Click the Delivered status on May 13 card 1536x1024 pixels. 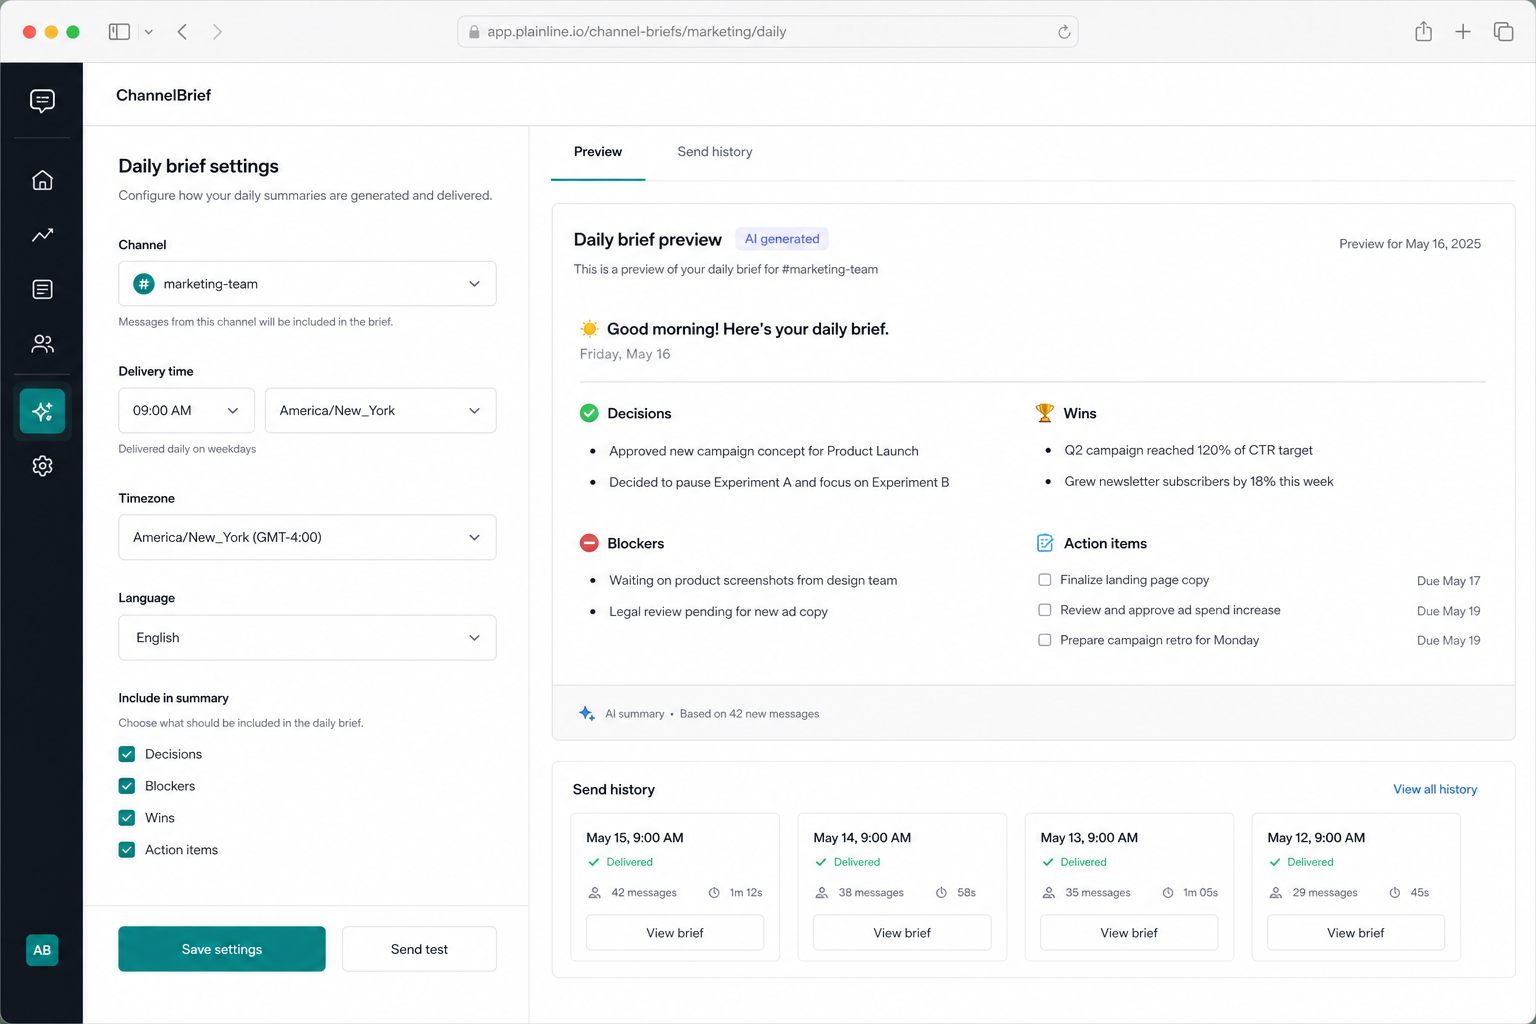(x=1074, y=862)
